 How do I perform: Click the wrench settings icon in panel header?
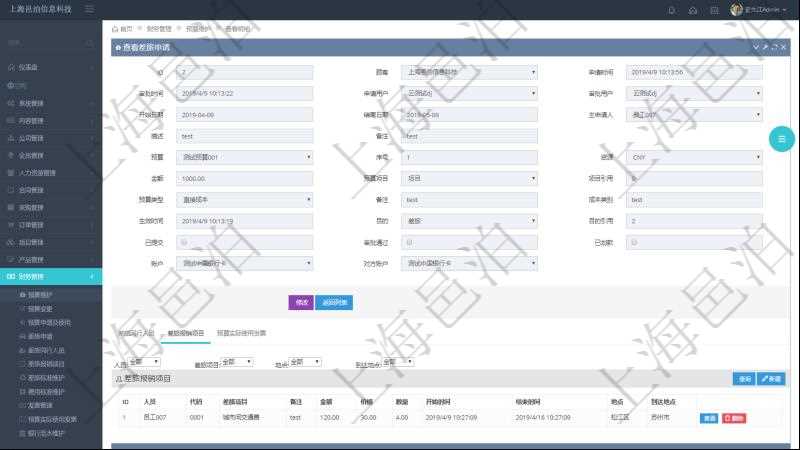(765, 47)
